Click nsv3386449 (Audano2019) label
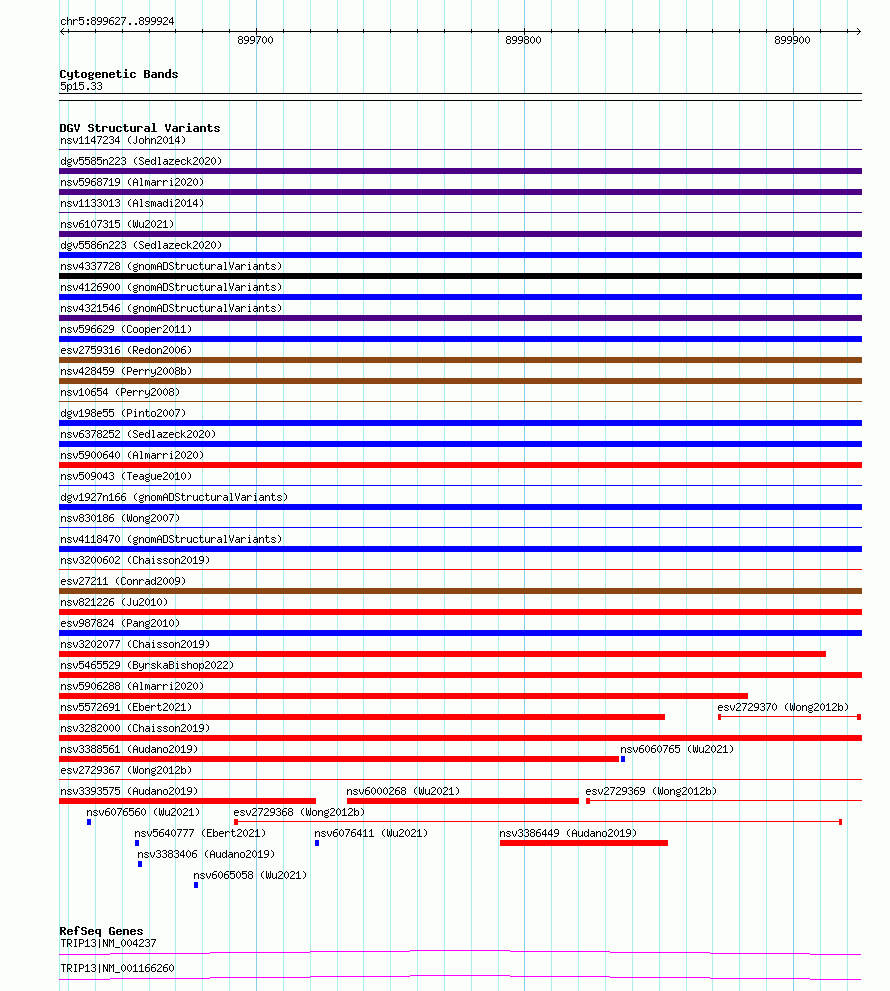Viewport: 890px width, 991px height. tap(568, 833)
